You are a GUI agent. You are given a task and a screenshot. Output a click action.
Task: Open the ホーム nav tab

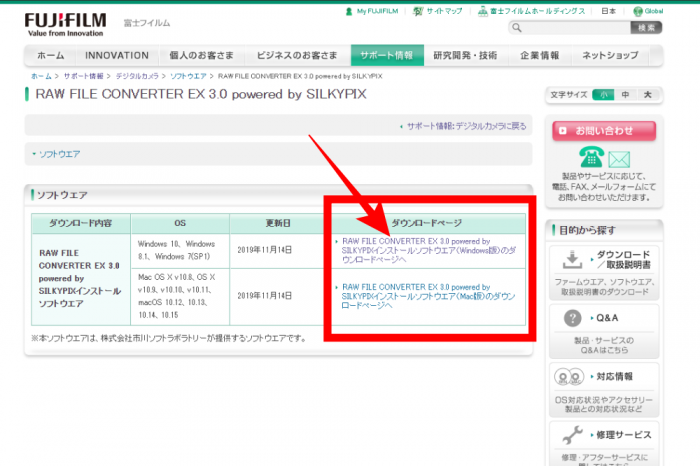[50, 55]
